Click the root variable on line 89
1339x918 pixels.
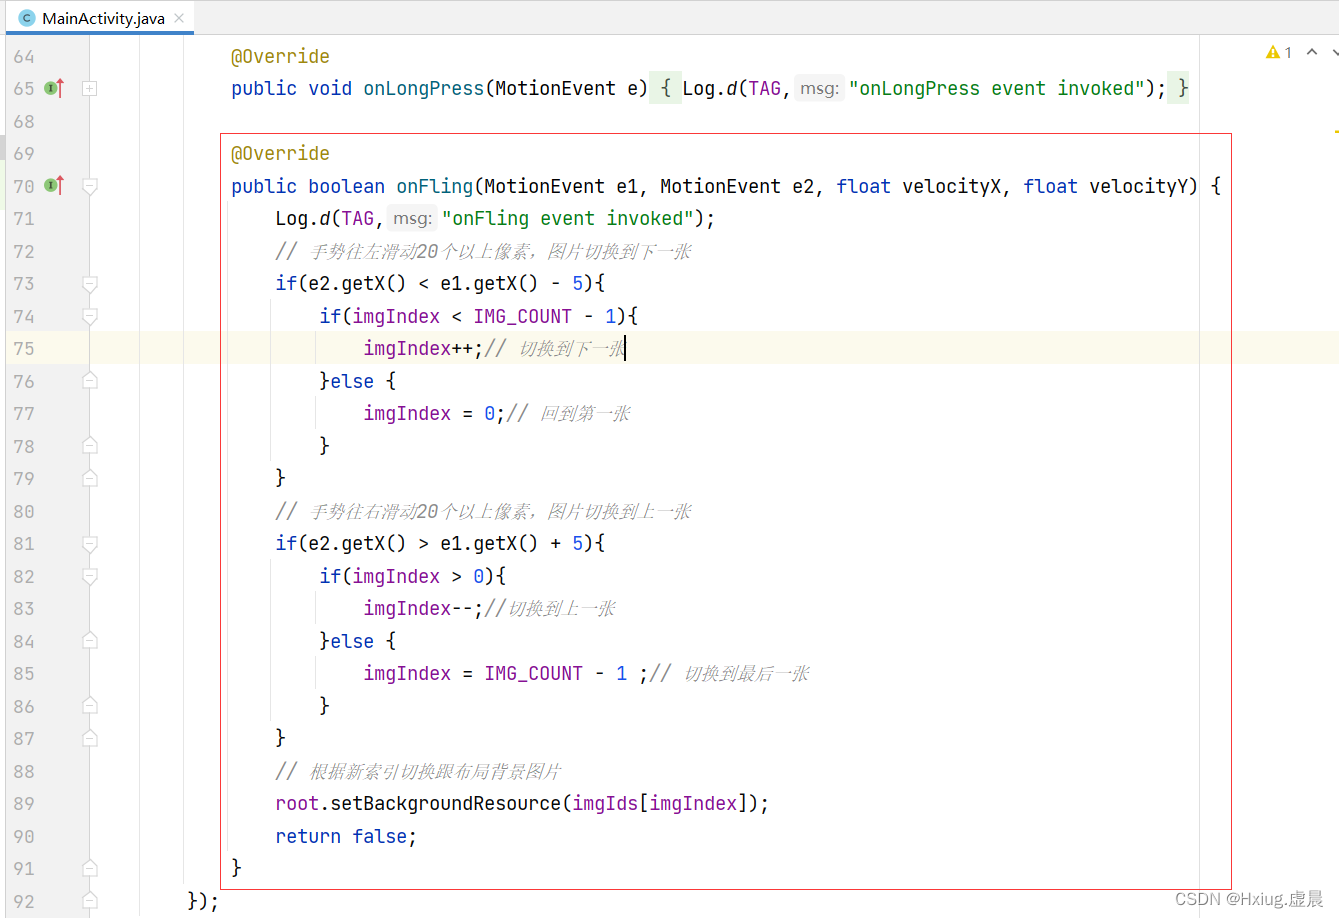point(297,803)
